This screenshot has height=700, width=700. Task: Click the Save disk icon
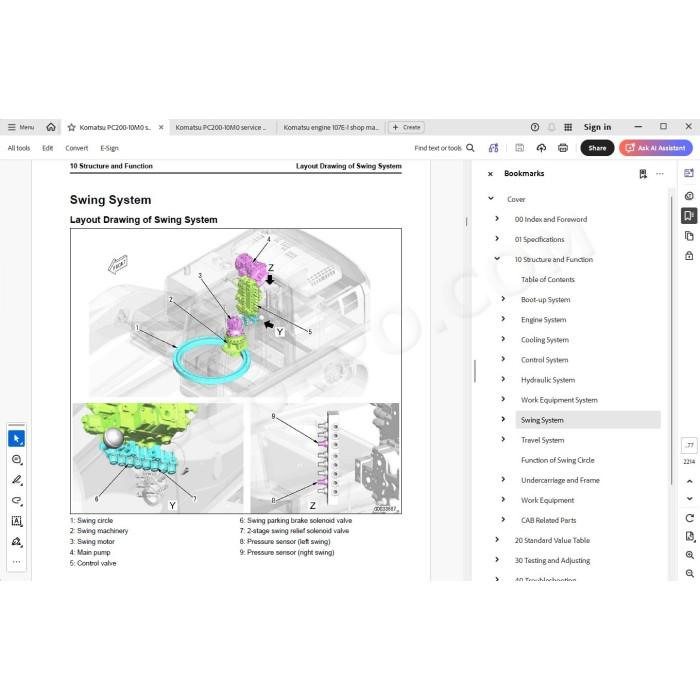coord(519,148)
